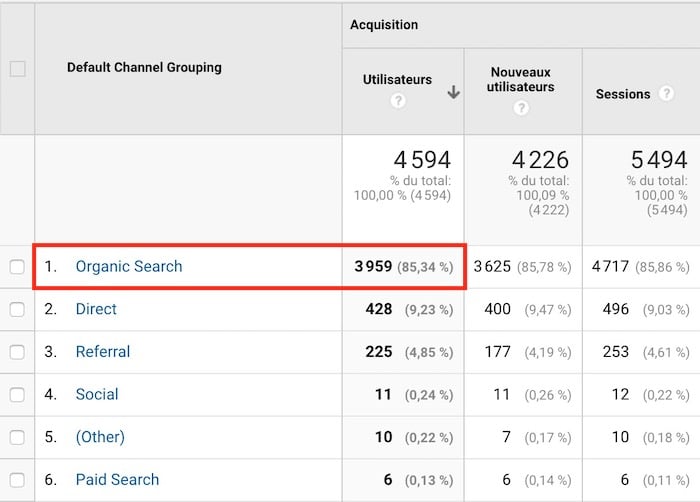The height and width of the screenshot is (502, 700).
Task: Select the Referral row checkbox
Action: pos(17,352)
